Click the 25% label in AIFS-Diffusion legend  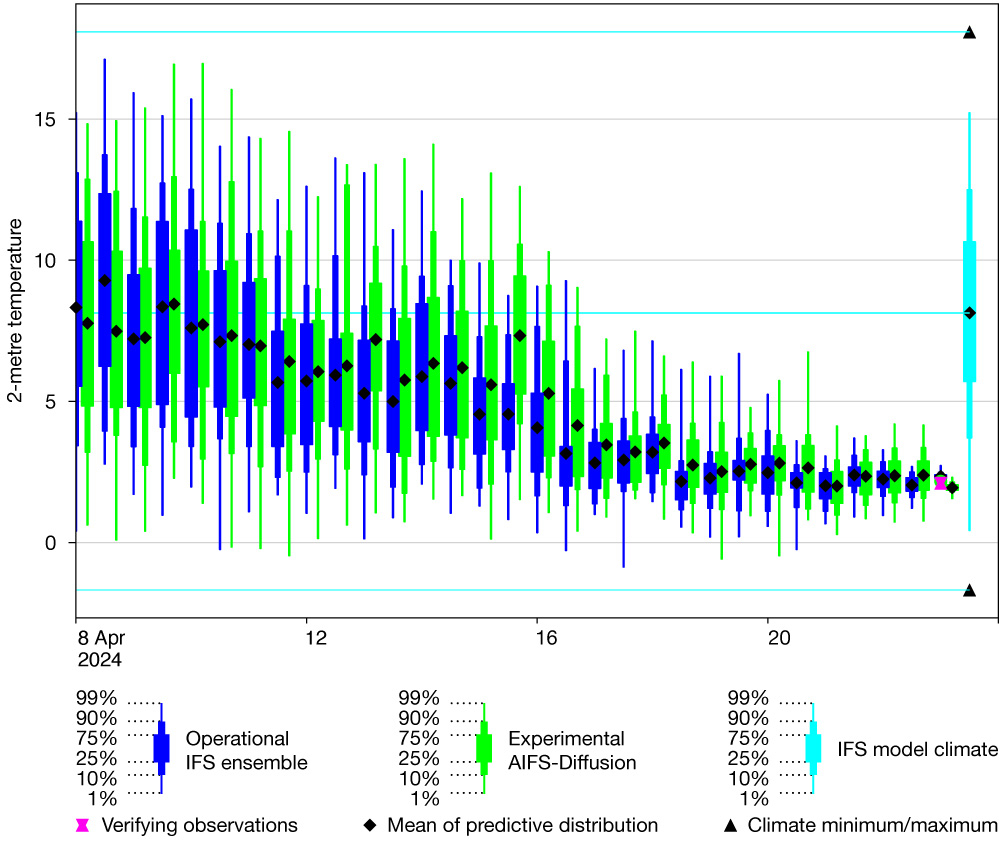419,758
